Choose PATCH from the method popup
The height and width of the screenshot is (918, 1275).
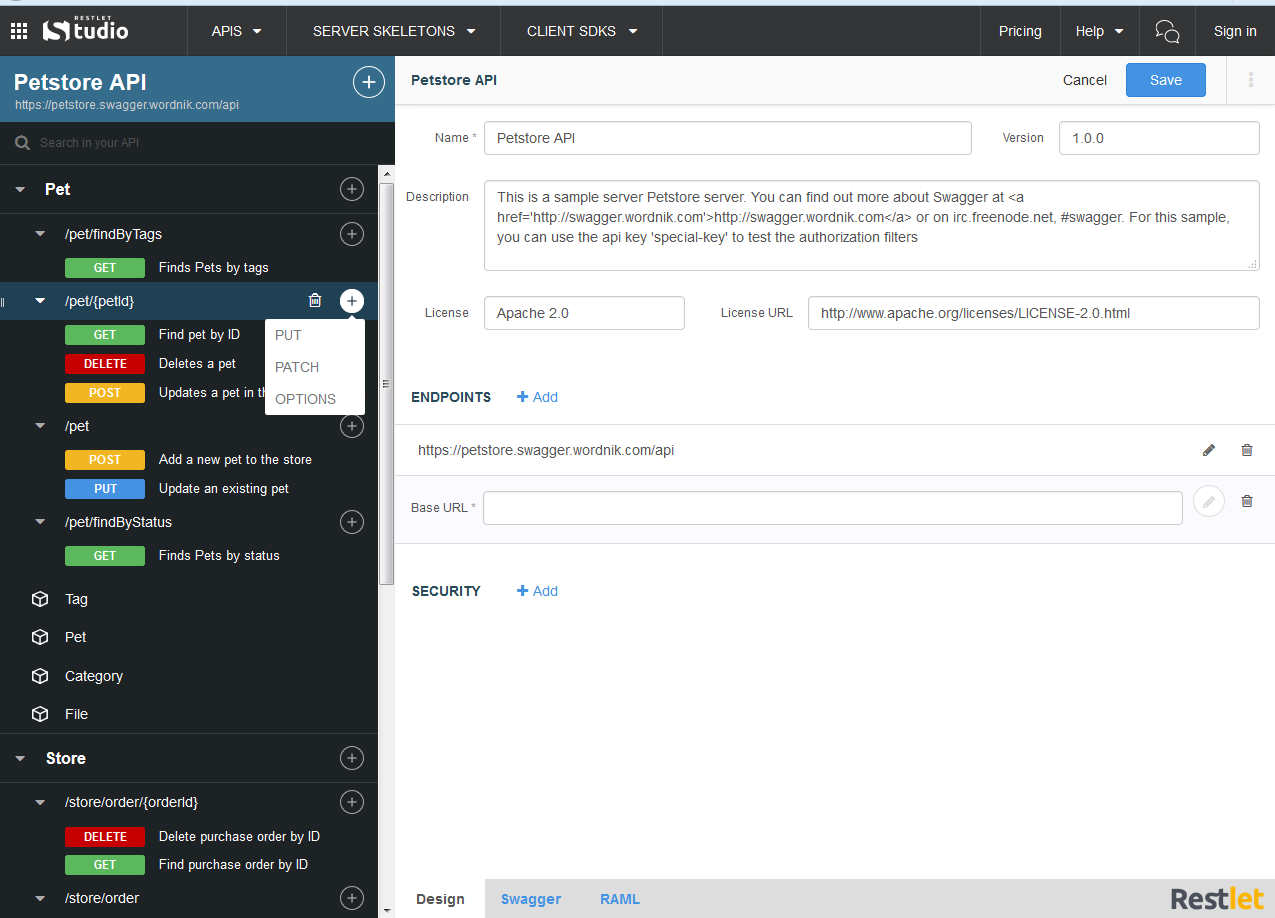[297, 367]
